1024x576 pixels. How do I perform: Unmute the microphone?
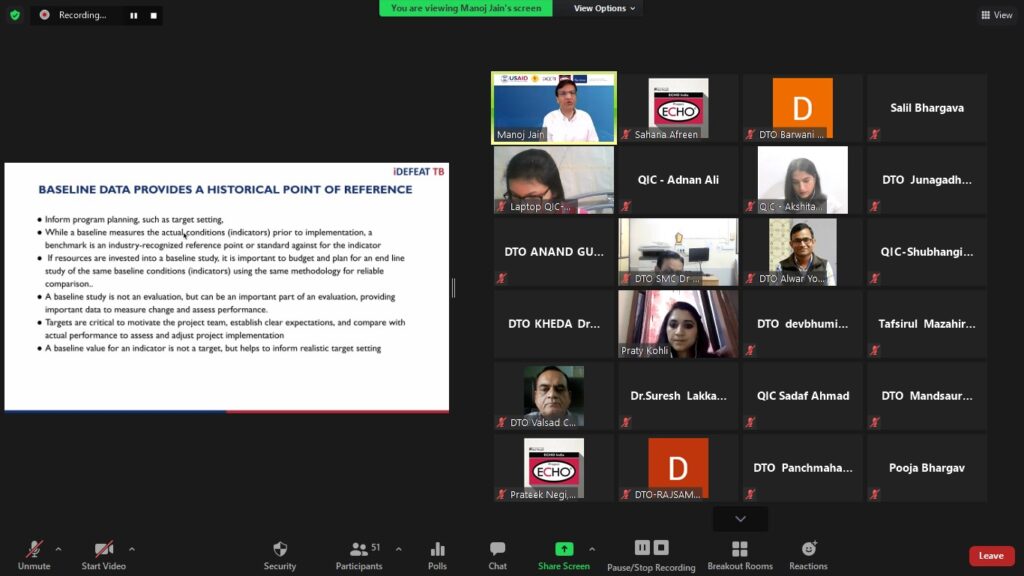[34, 555]
